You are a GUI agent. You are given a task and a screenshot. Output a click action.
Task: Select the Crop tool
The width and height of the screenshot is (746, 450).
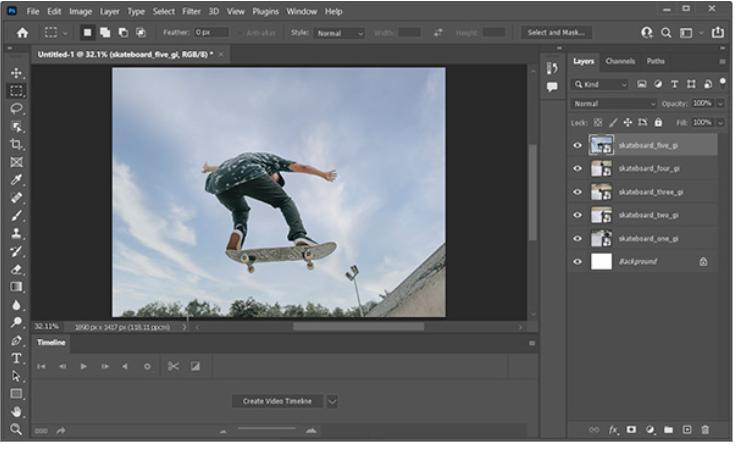pyautogui.click(x=16, y=144)
